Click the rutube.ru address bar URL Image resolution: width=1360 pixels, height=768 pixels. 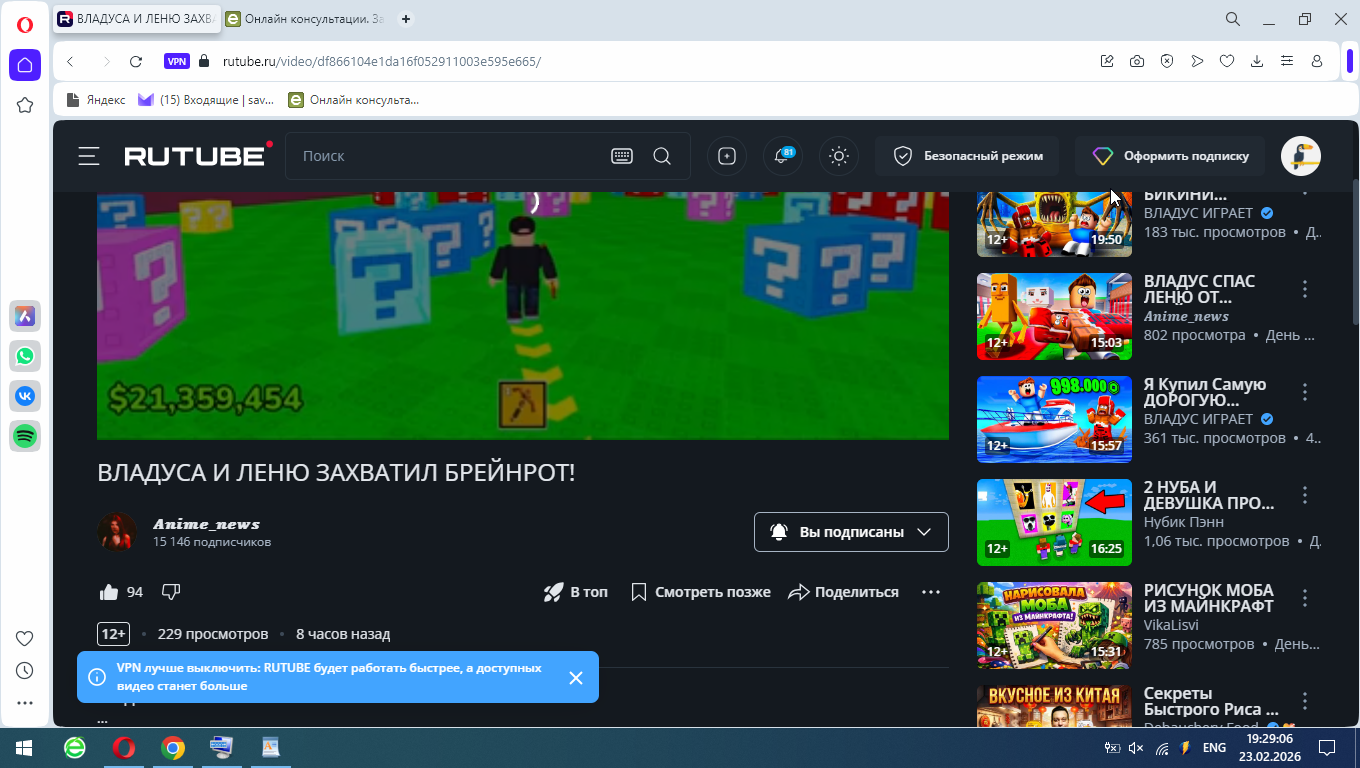[x=381, y=61]
